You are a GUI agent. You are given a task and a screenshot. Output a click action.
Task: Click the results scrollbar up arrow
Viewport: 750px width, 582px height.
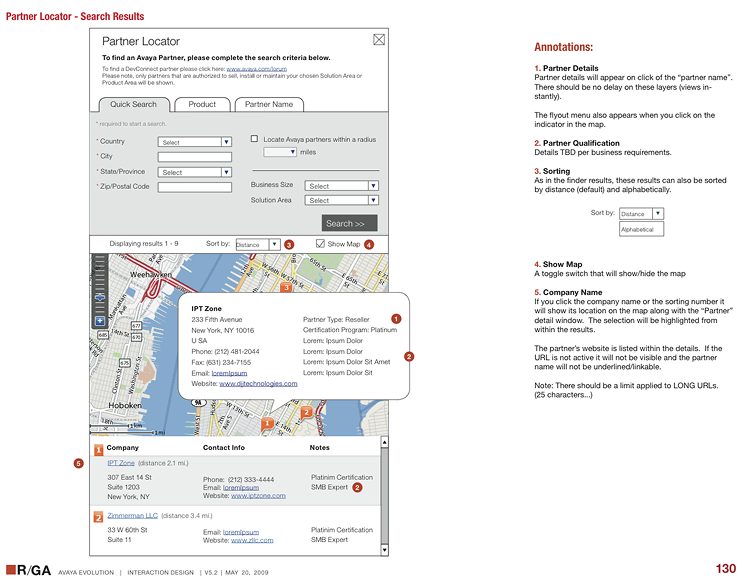[x=385, y=442]
